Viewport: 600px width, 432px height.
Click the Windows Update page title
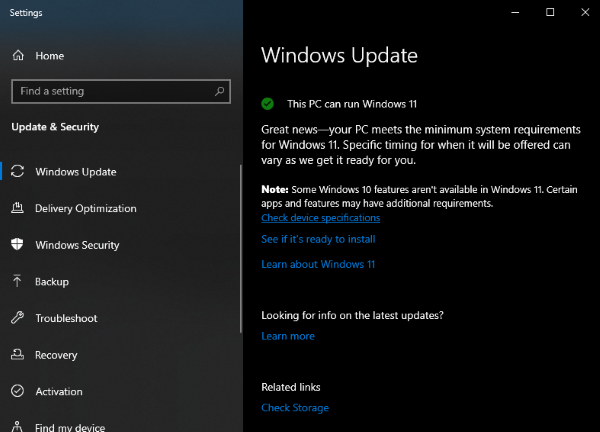(x=339, y=55)
